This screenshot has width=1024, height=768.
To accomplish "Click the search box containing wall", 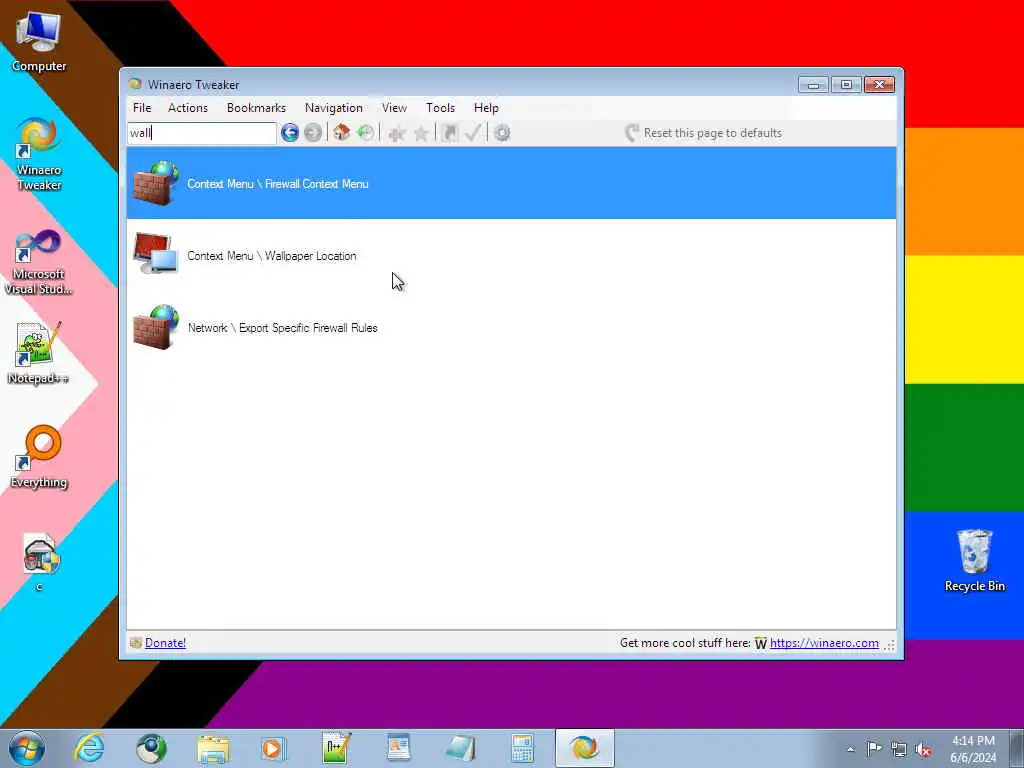I will (202, 133).
